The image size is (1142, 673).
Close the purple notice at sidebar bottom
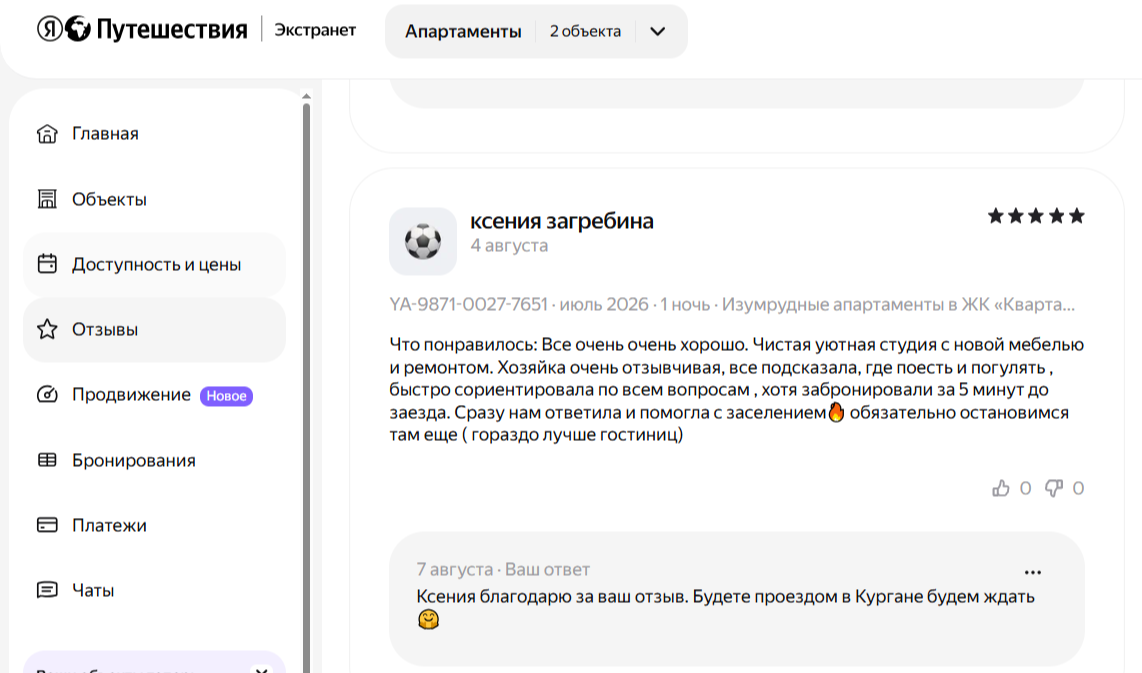click(261, 669)
